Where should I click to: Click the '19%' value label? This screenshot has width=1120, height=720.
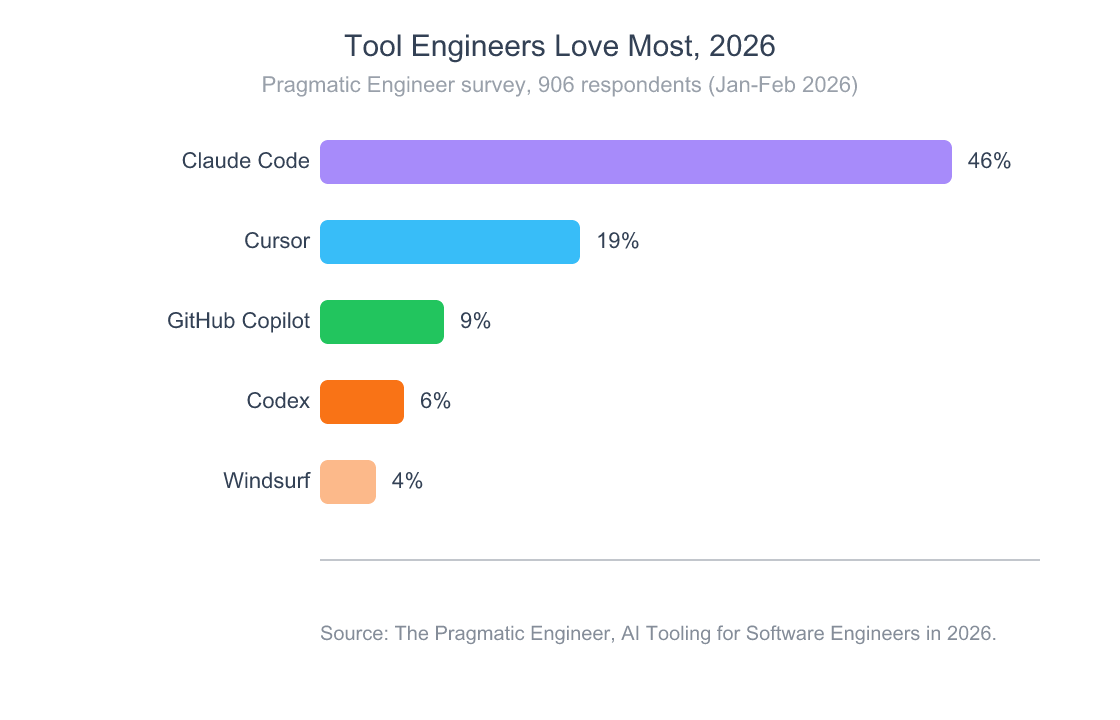(618, 241)
